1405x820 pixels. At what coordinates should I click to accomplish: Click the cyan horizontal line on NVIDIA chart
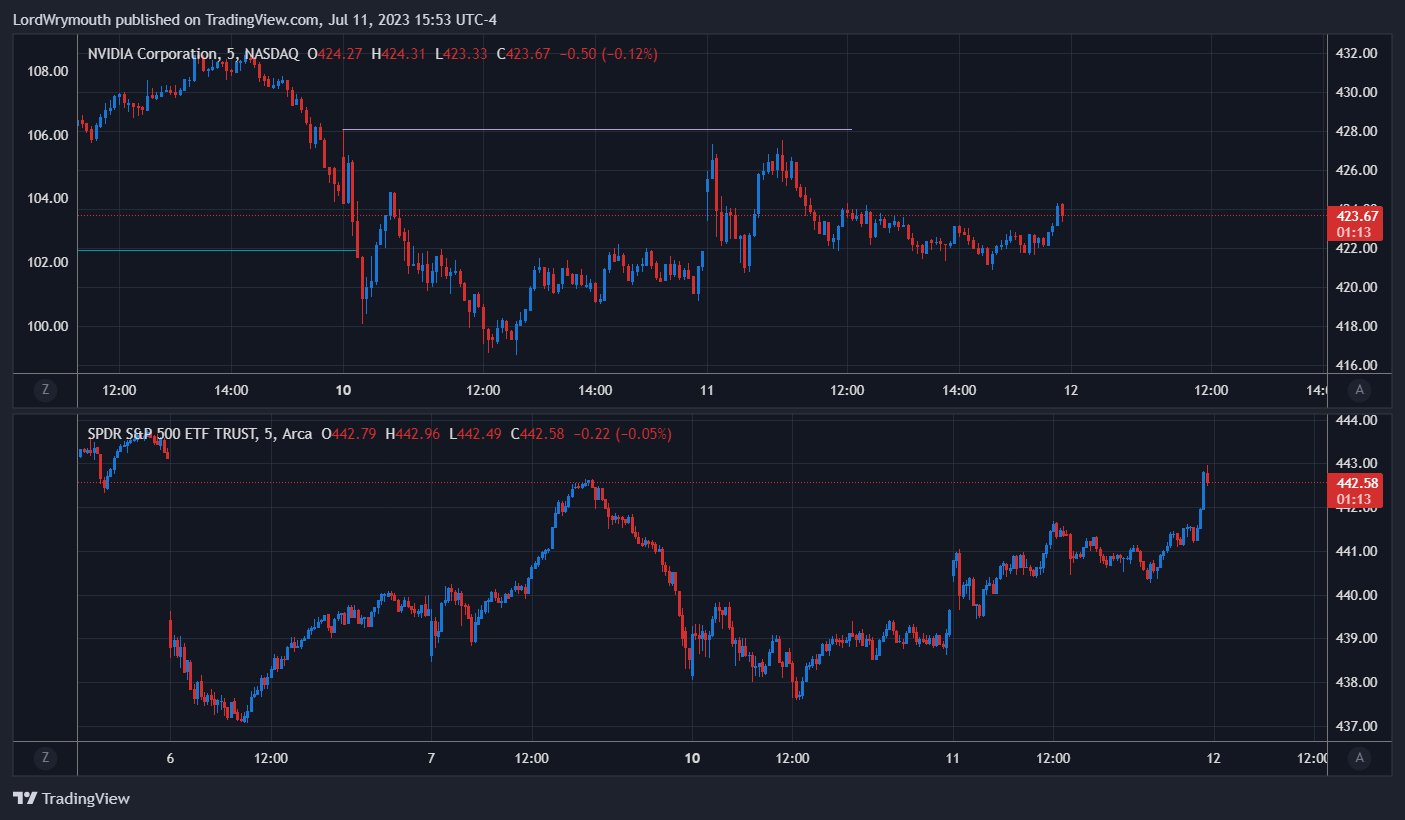click(216, 250)
